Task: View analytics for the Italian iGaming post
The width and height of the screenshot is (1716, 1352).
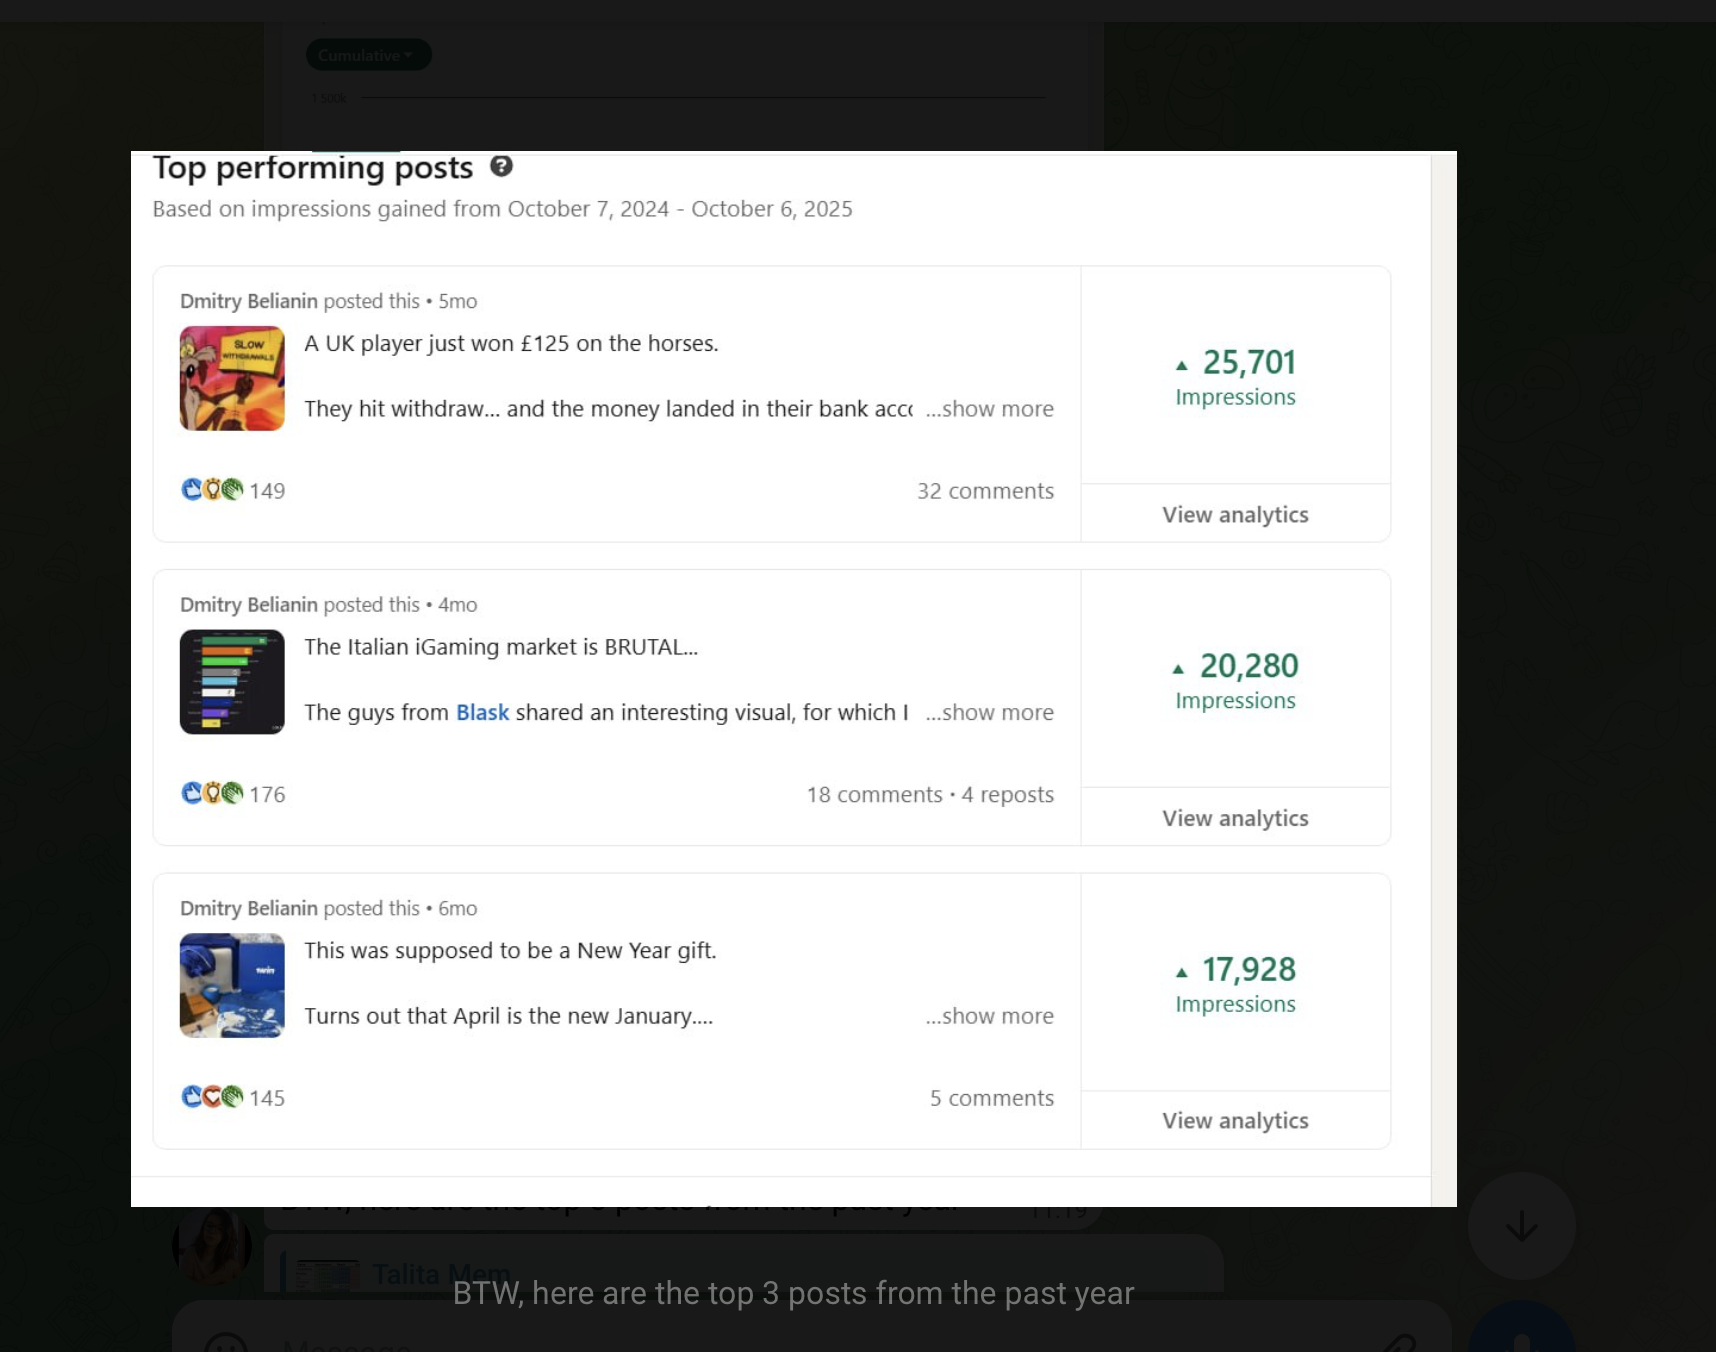Action: 1235,817
